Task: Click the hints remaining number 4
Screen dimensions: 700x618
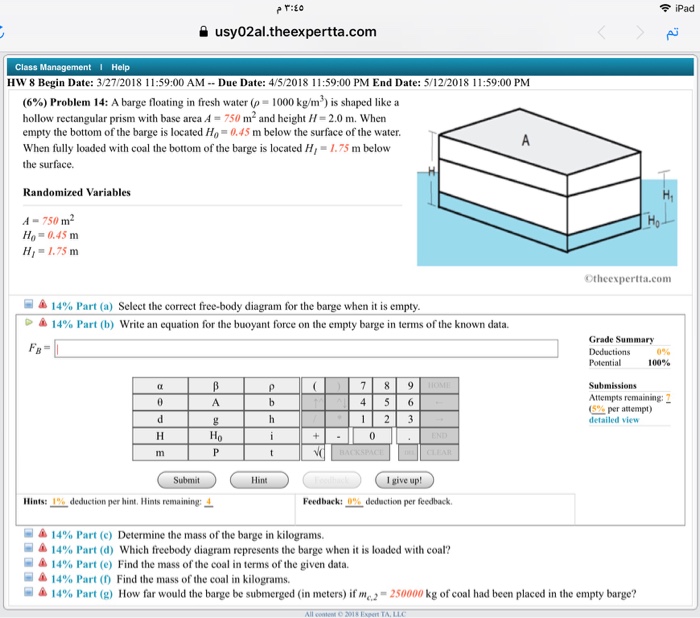Action: coord(208,501)
